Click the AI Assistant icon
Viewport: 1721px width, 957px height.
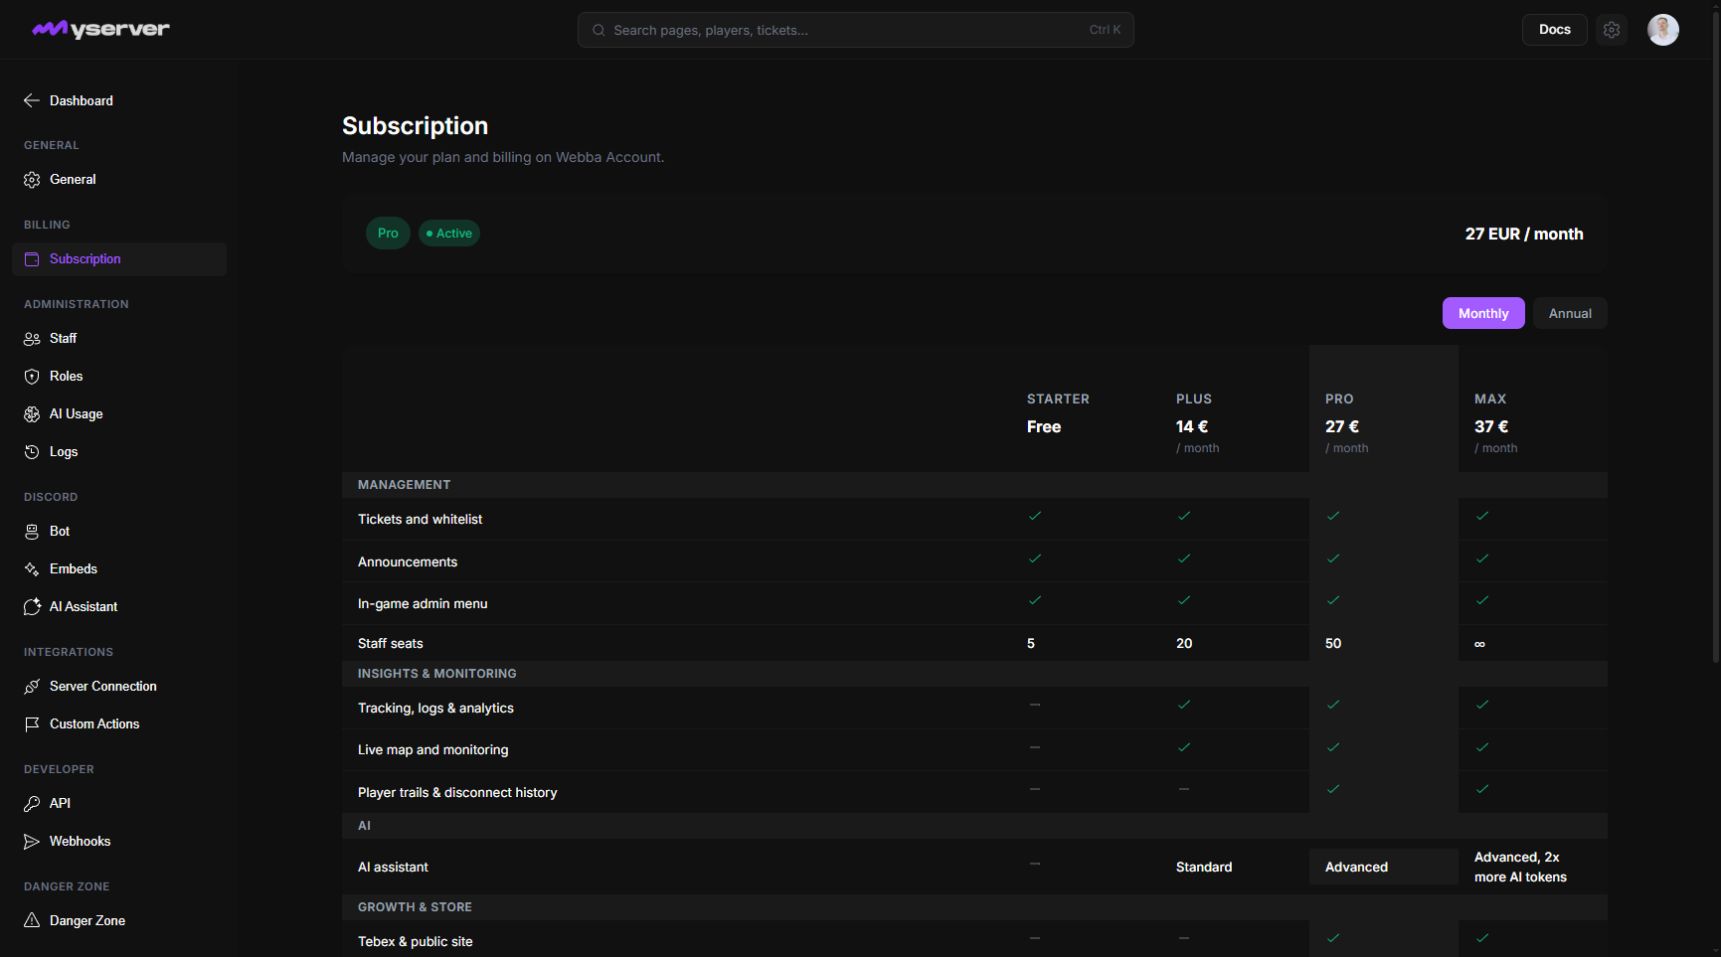[x=32, y=607]
